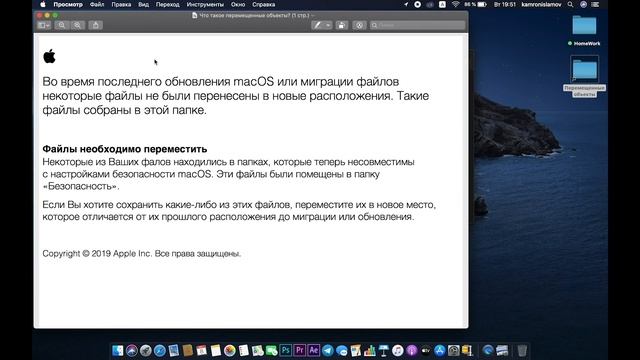Open Numbers from the Dock
This screenshot has height=360, width=640.
[x=370, y=351]
